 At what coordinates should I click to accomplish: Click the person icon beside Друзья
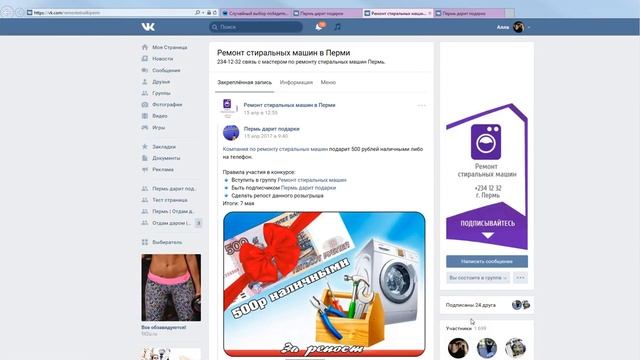144,82
